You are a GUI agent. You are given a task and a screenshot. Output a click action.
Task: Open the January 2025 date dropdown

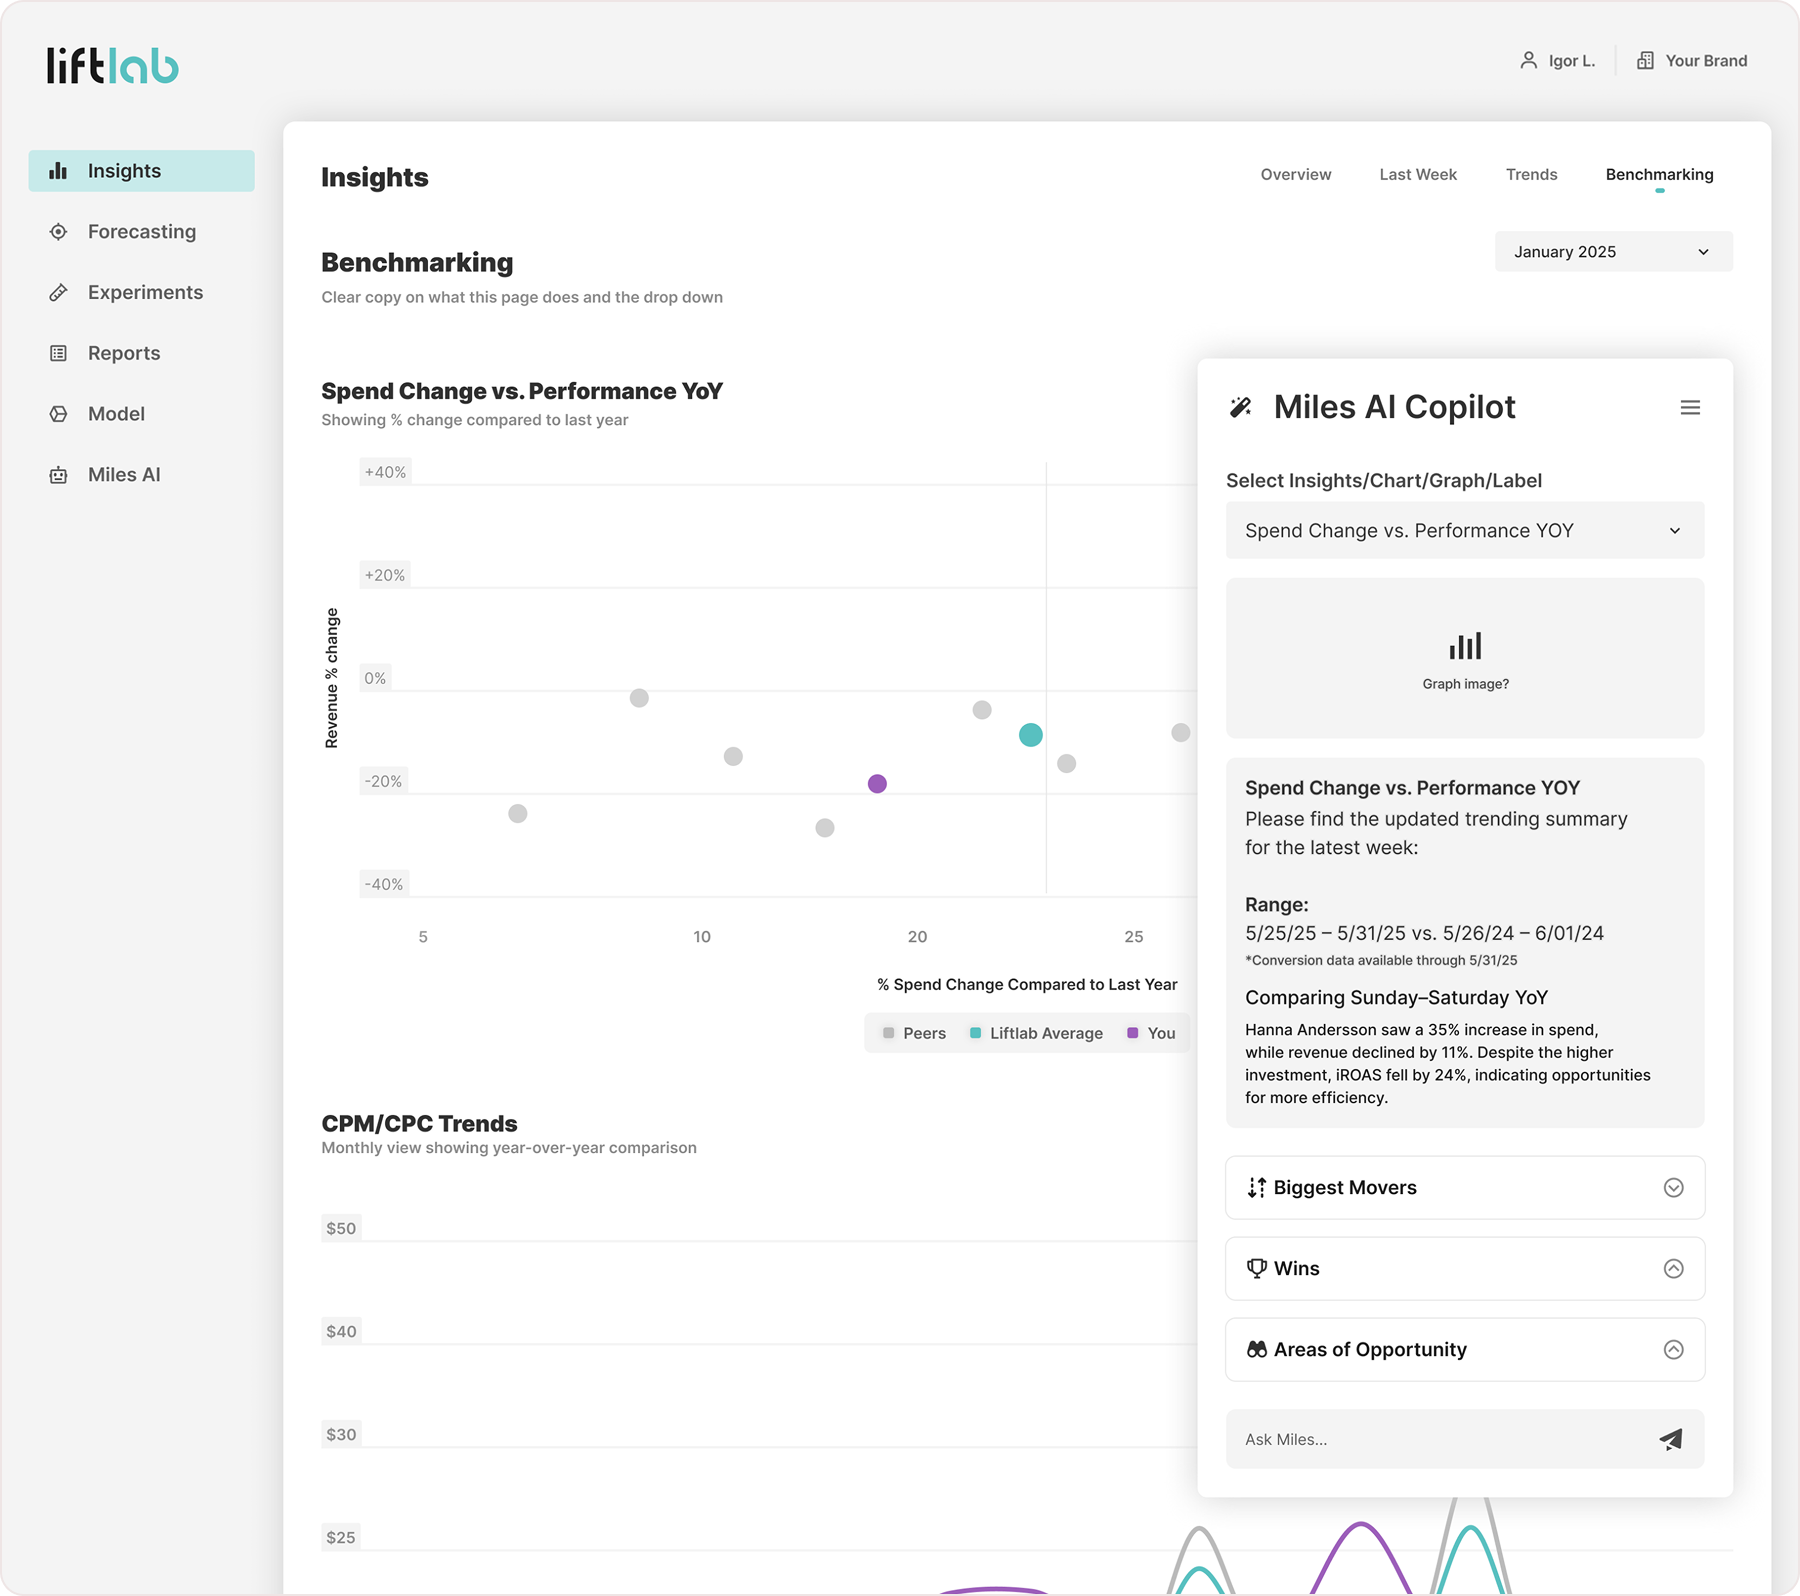pos(1613,252)
